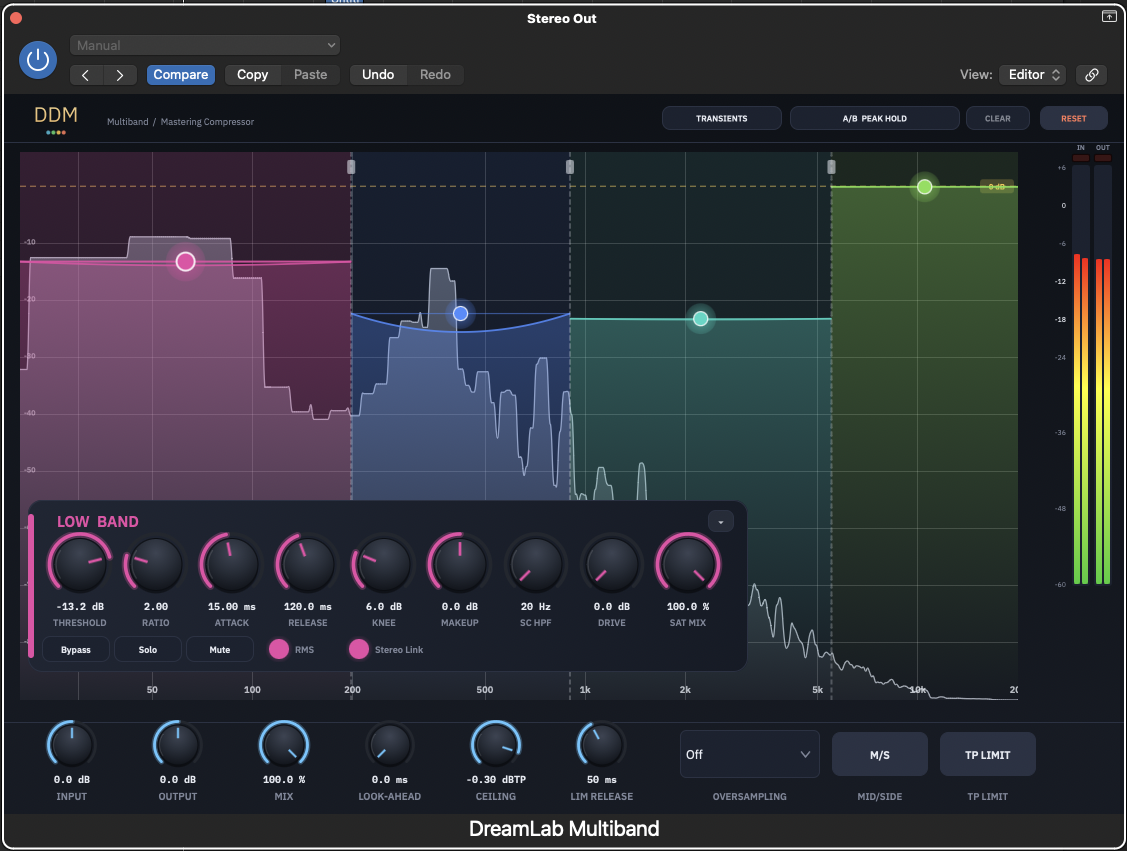Adjust the THRESHOLD knob
The image size is (1127, 851).
point(80,565)
